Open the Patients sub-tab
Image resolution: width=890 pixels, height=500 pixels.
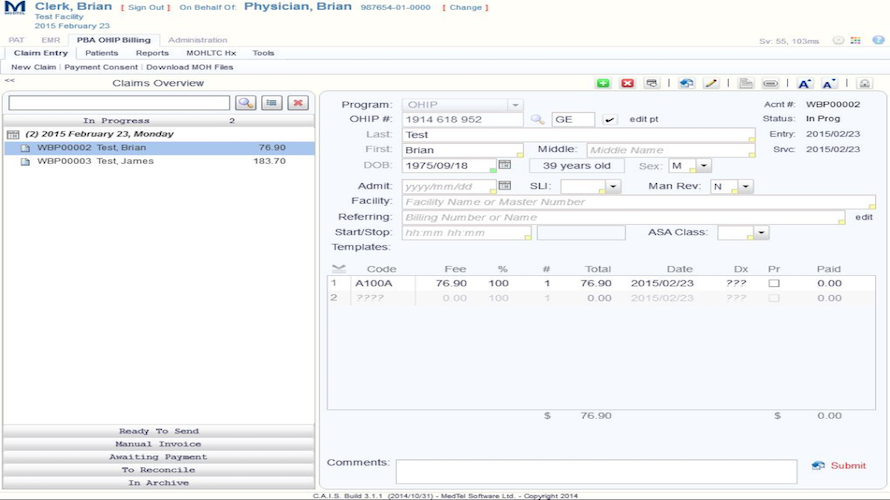coord(102,53)
